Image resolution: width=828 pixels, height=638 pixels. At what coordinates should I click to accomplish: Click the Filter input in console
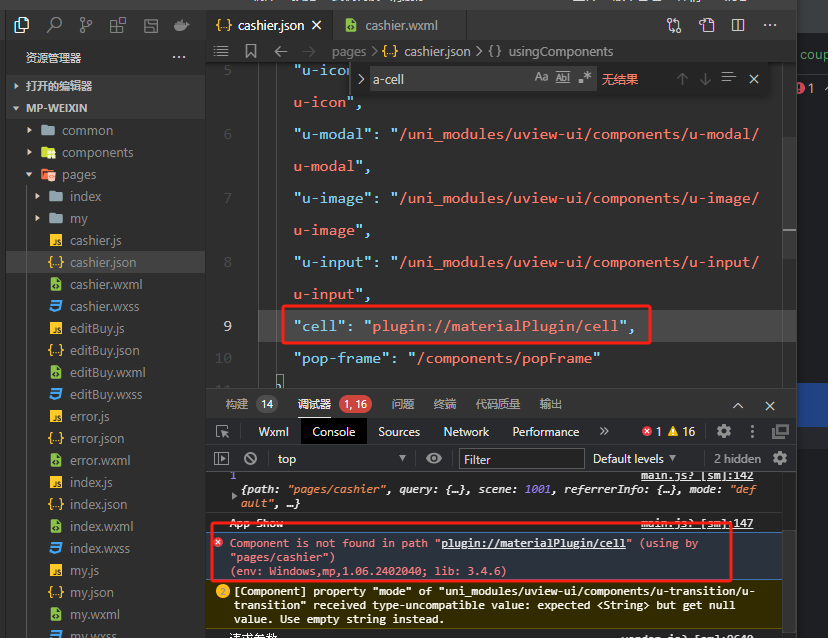pyautogui.click(x=522, y=459)
